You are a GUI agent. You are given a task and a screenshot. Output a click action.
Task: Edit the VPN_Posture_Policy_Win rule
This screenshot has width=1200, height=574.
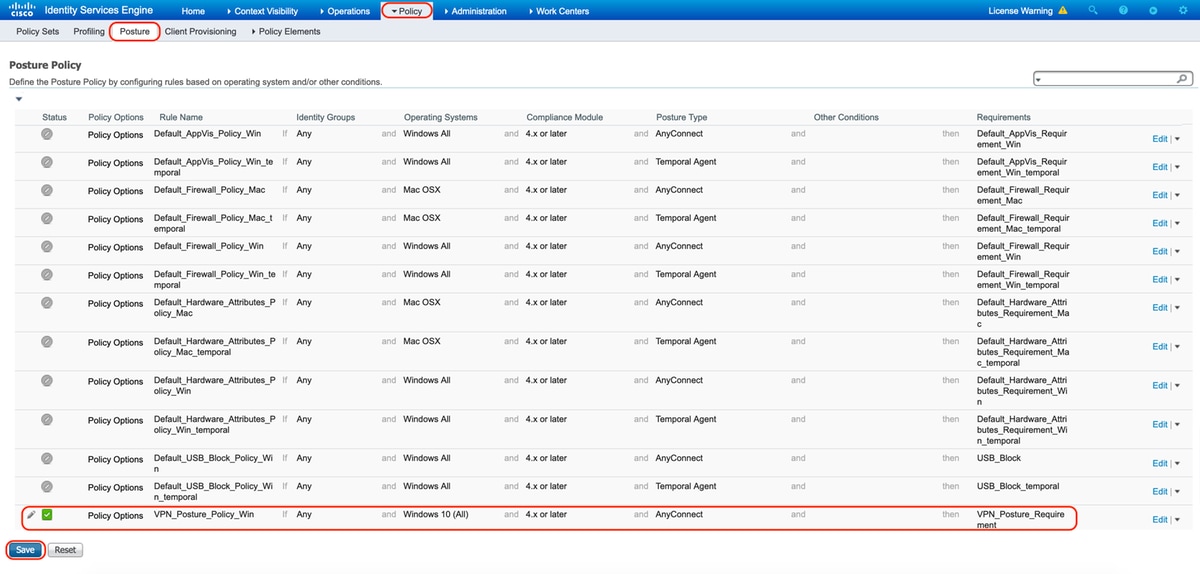tap(1160, 520)
